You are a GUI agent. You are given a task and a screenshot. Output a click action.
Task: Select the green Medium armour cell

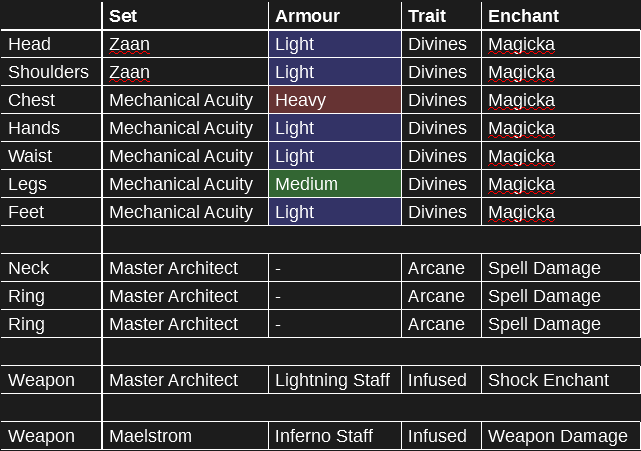(335, 184)
